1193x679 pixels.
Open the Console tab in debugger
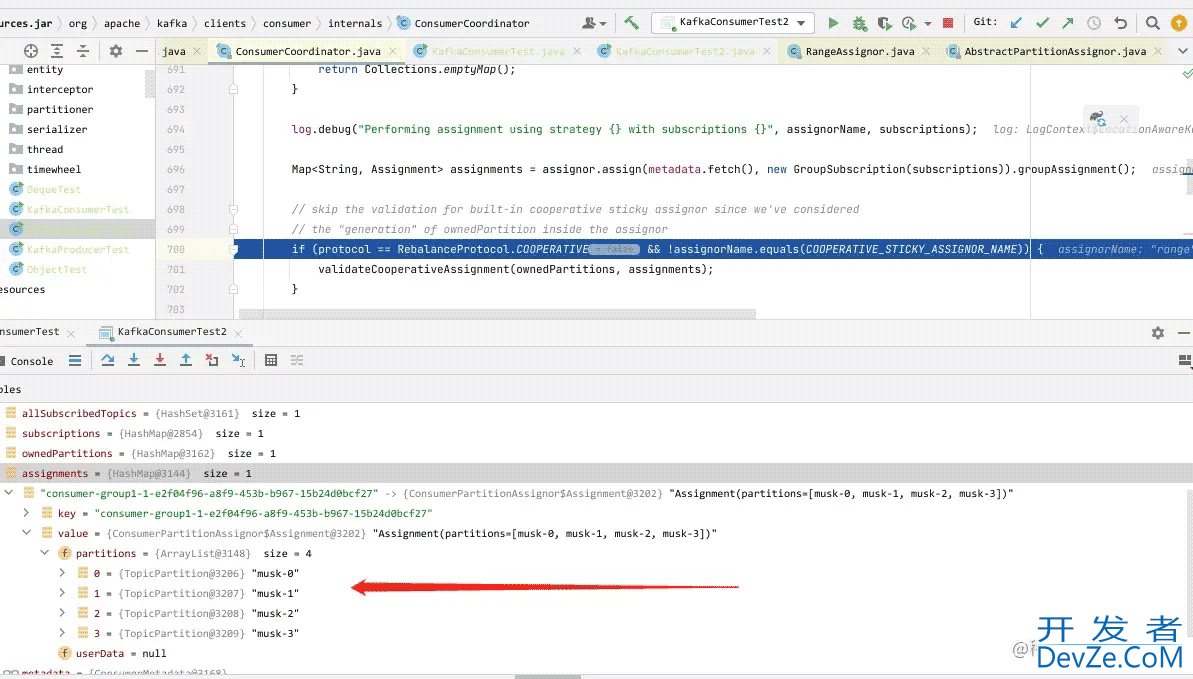pos(32,361)
